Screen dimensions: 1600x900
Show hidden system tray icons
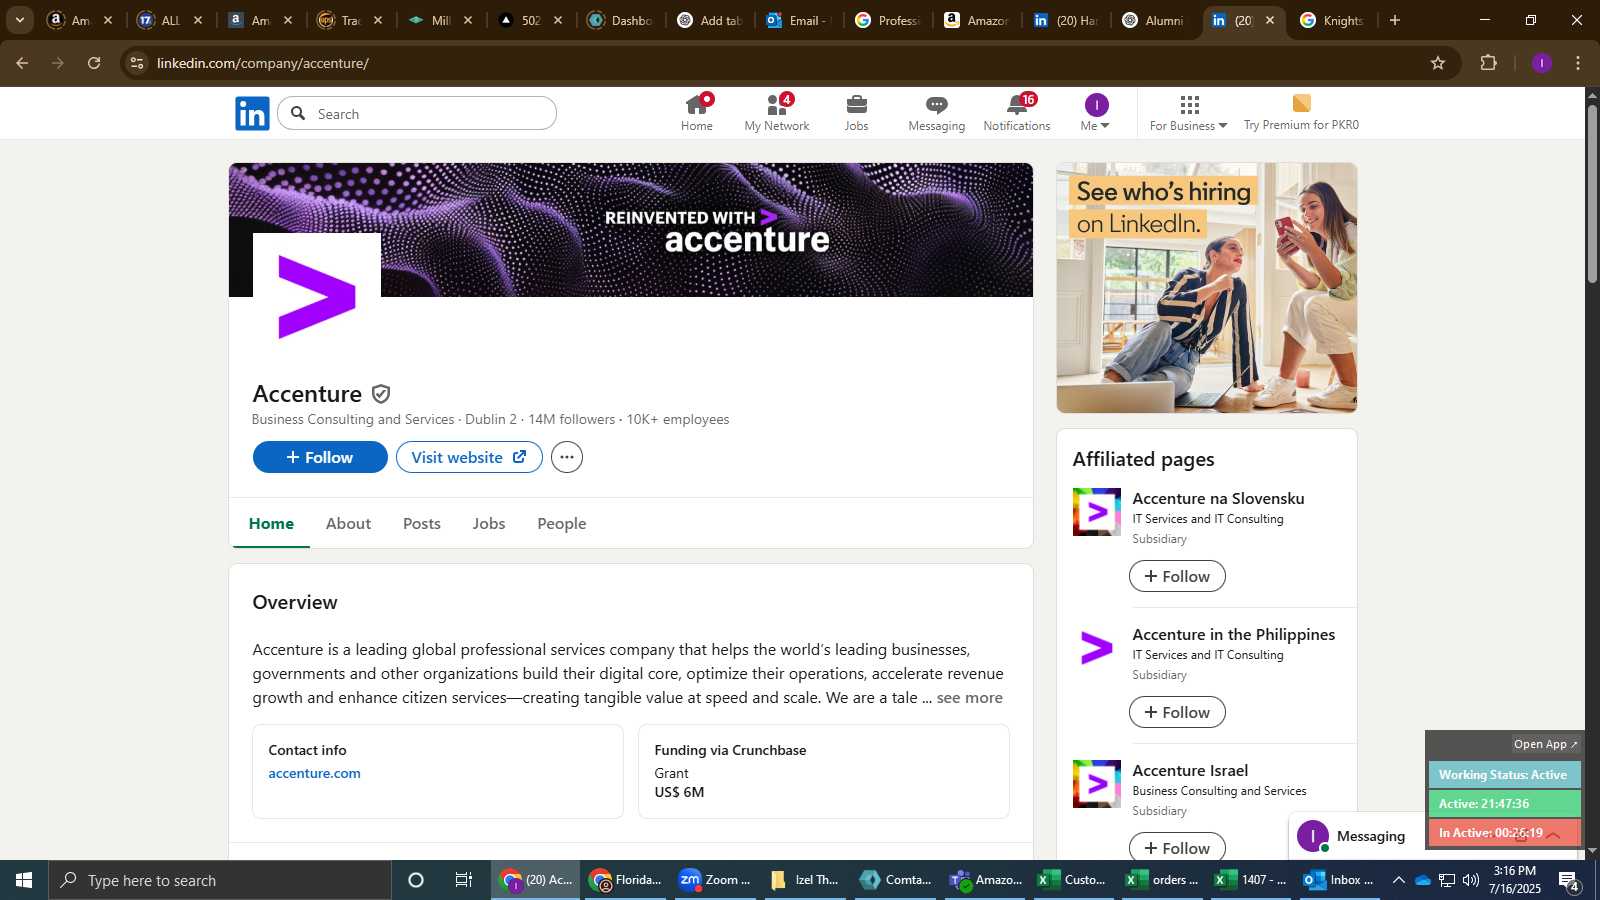1398,880
